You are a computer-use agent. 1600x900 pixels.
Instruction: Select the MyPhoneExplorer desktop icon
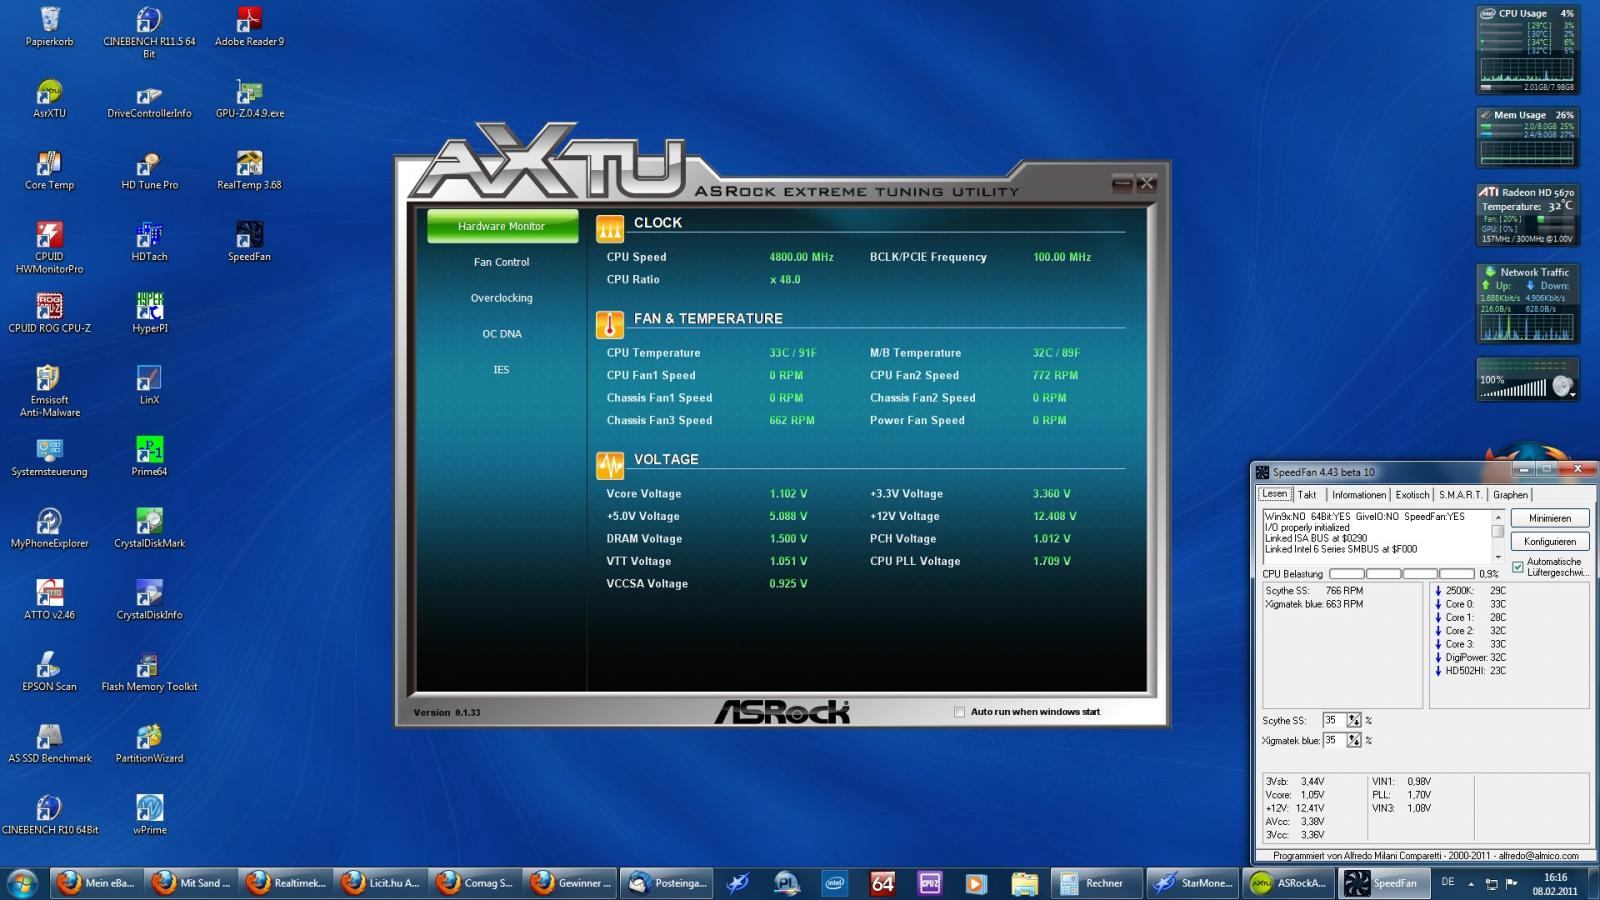(x=49, y=529)
